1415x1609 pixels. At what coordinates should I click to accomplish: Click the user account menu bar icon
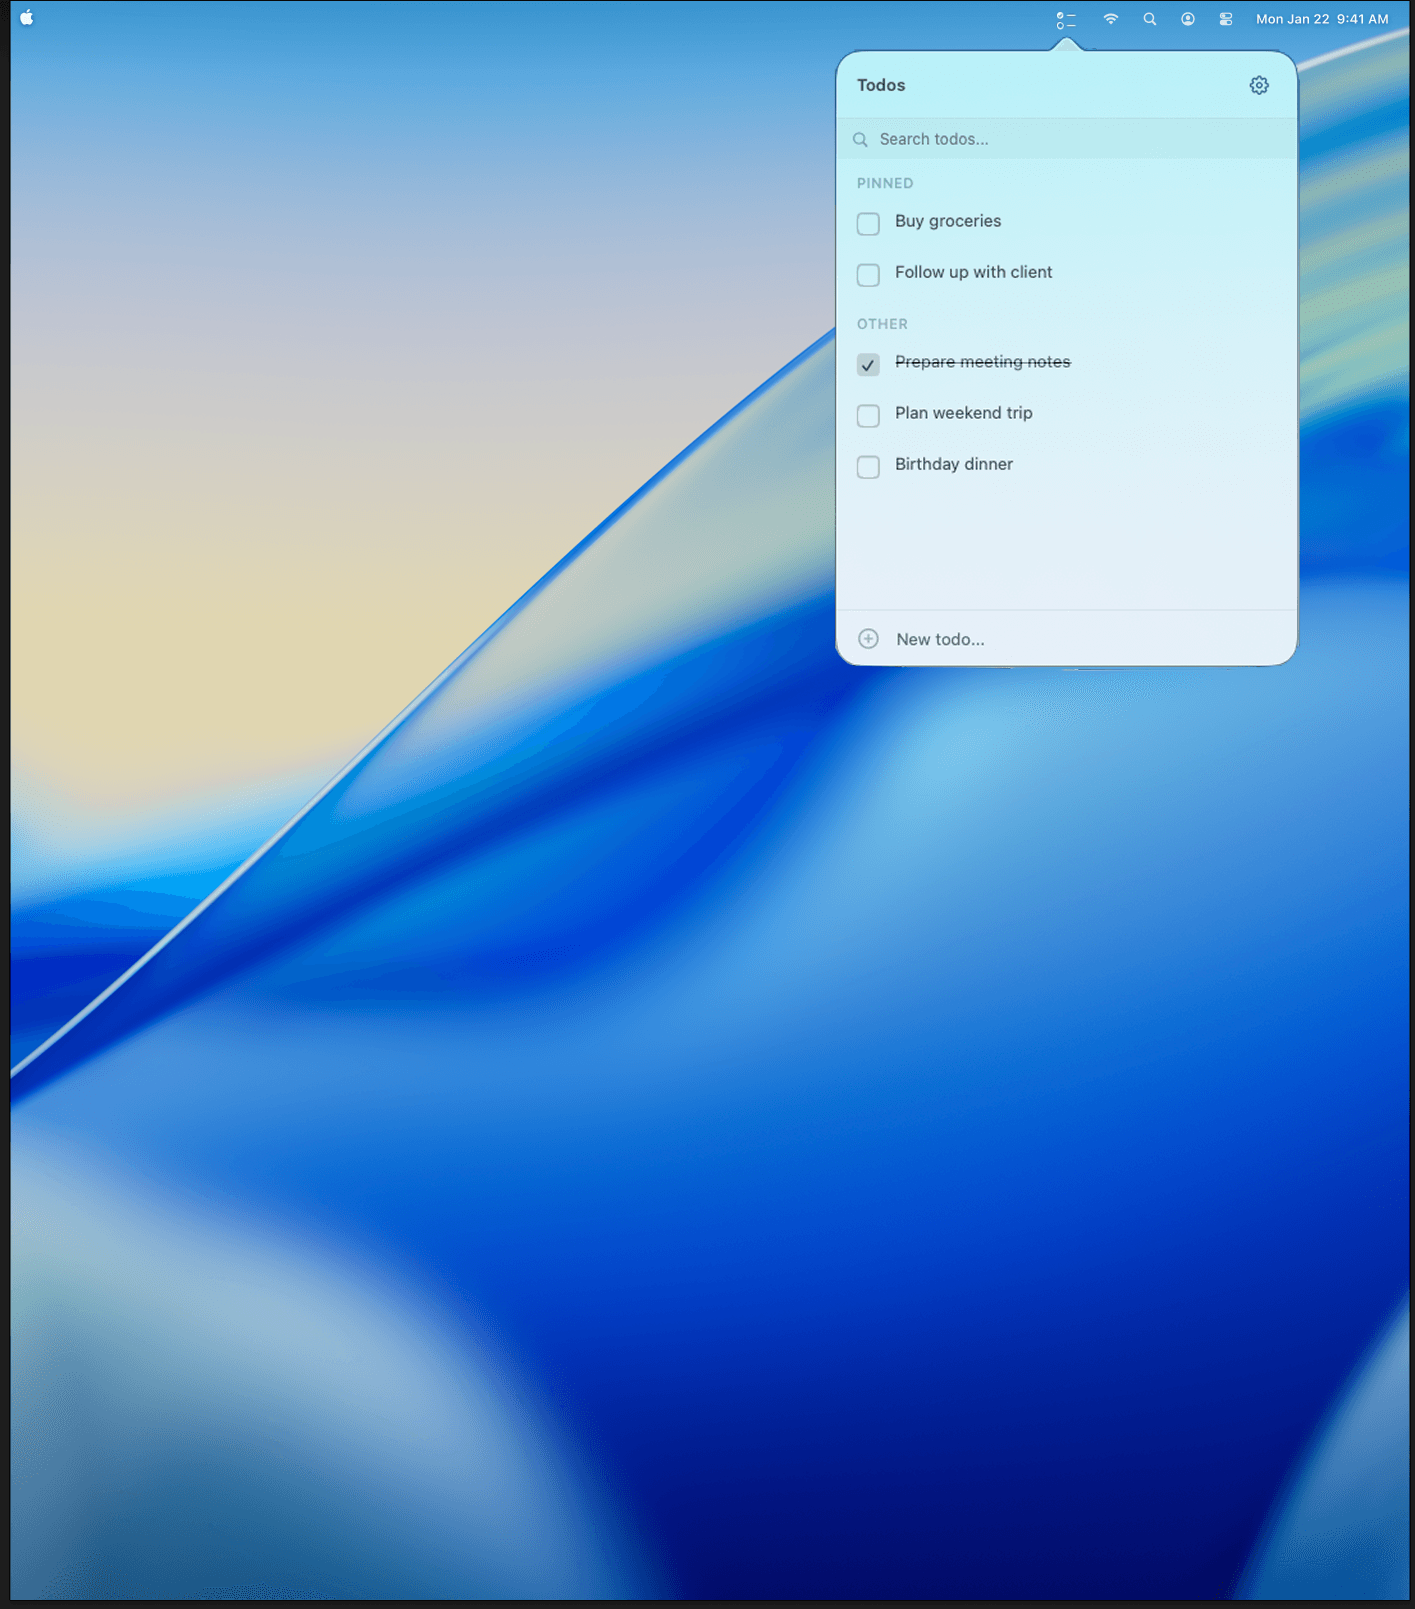(x=1188, y=19)
